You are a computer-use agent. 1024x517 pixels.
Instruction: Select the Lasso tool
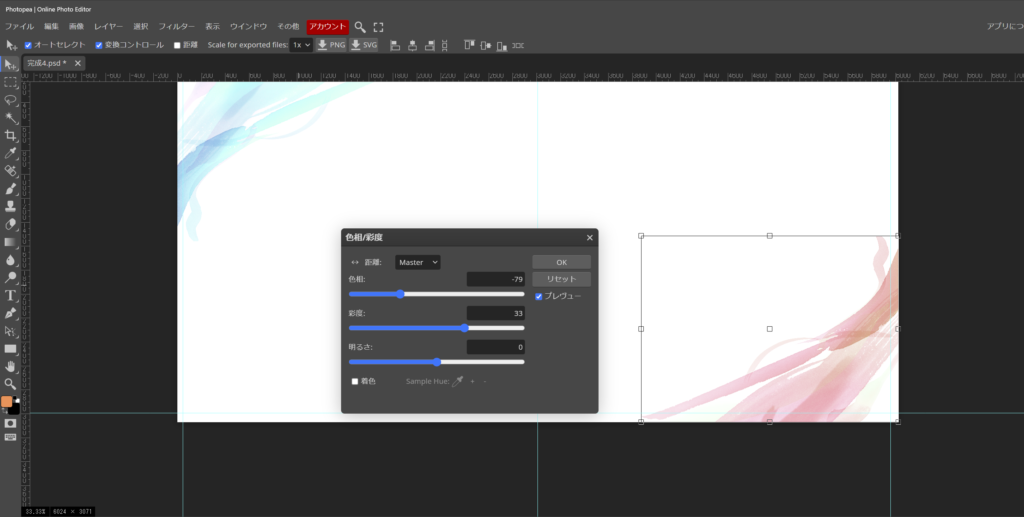(10, 100)
